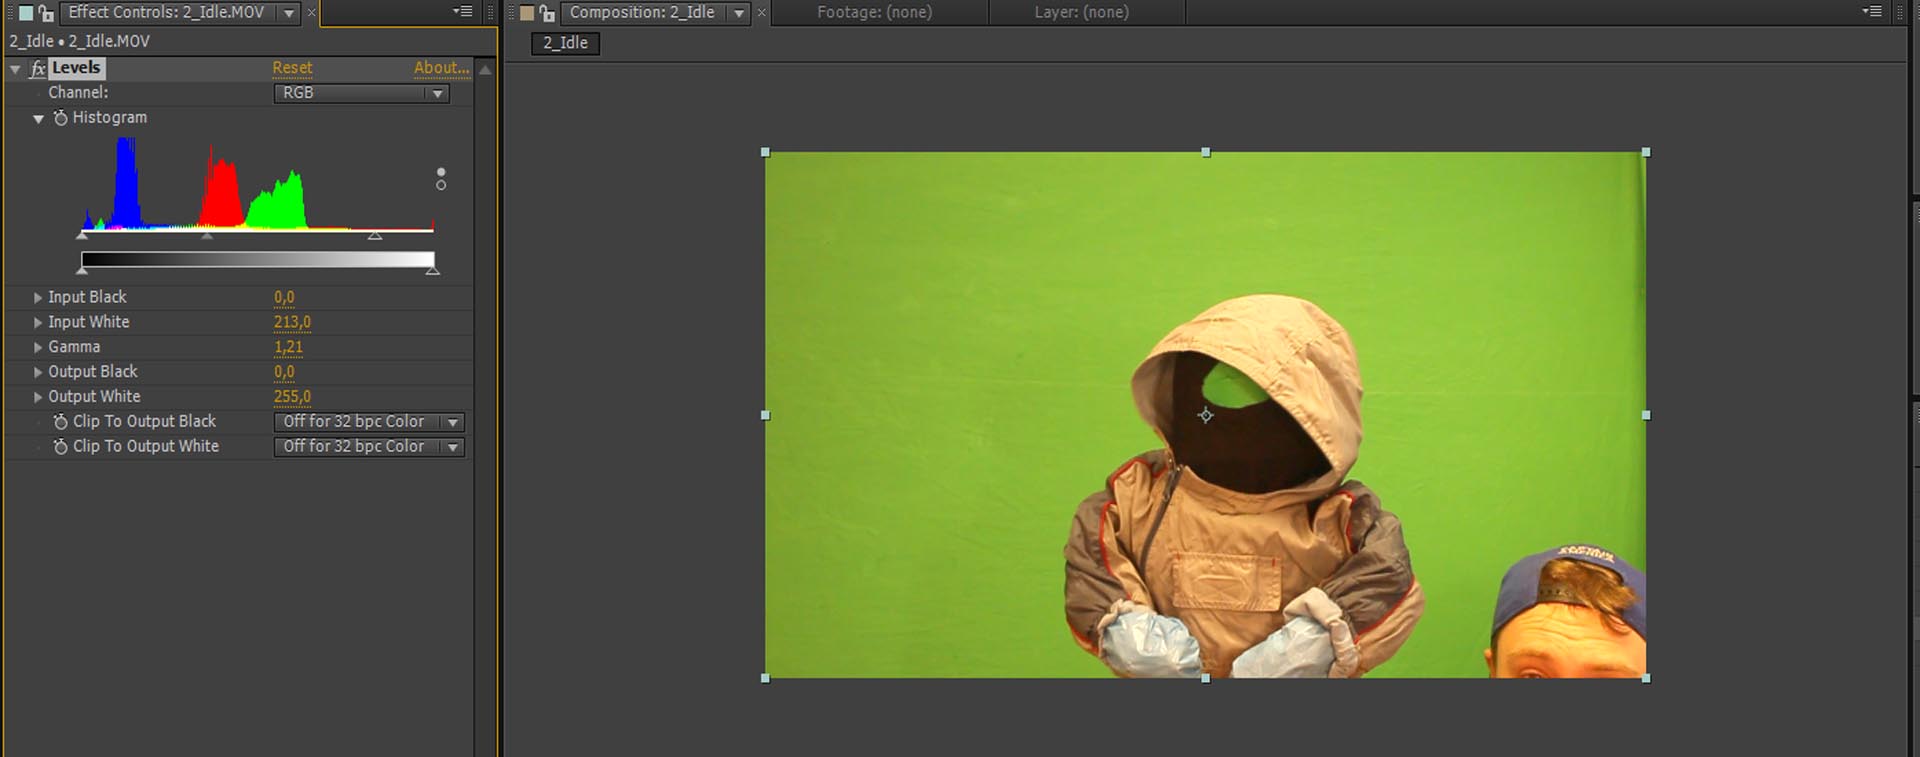Viewport: 1920px width, 757px height.
Task: Toggle the Composition viewer lock icon
Action: tap(546, 13)
